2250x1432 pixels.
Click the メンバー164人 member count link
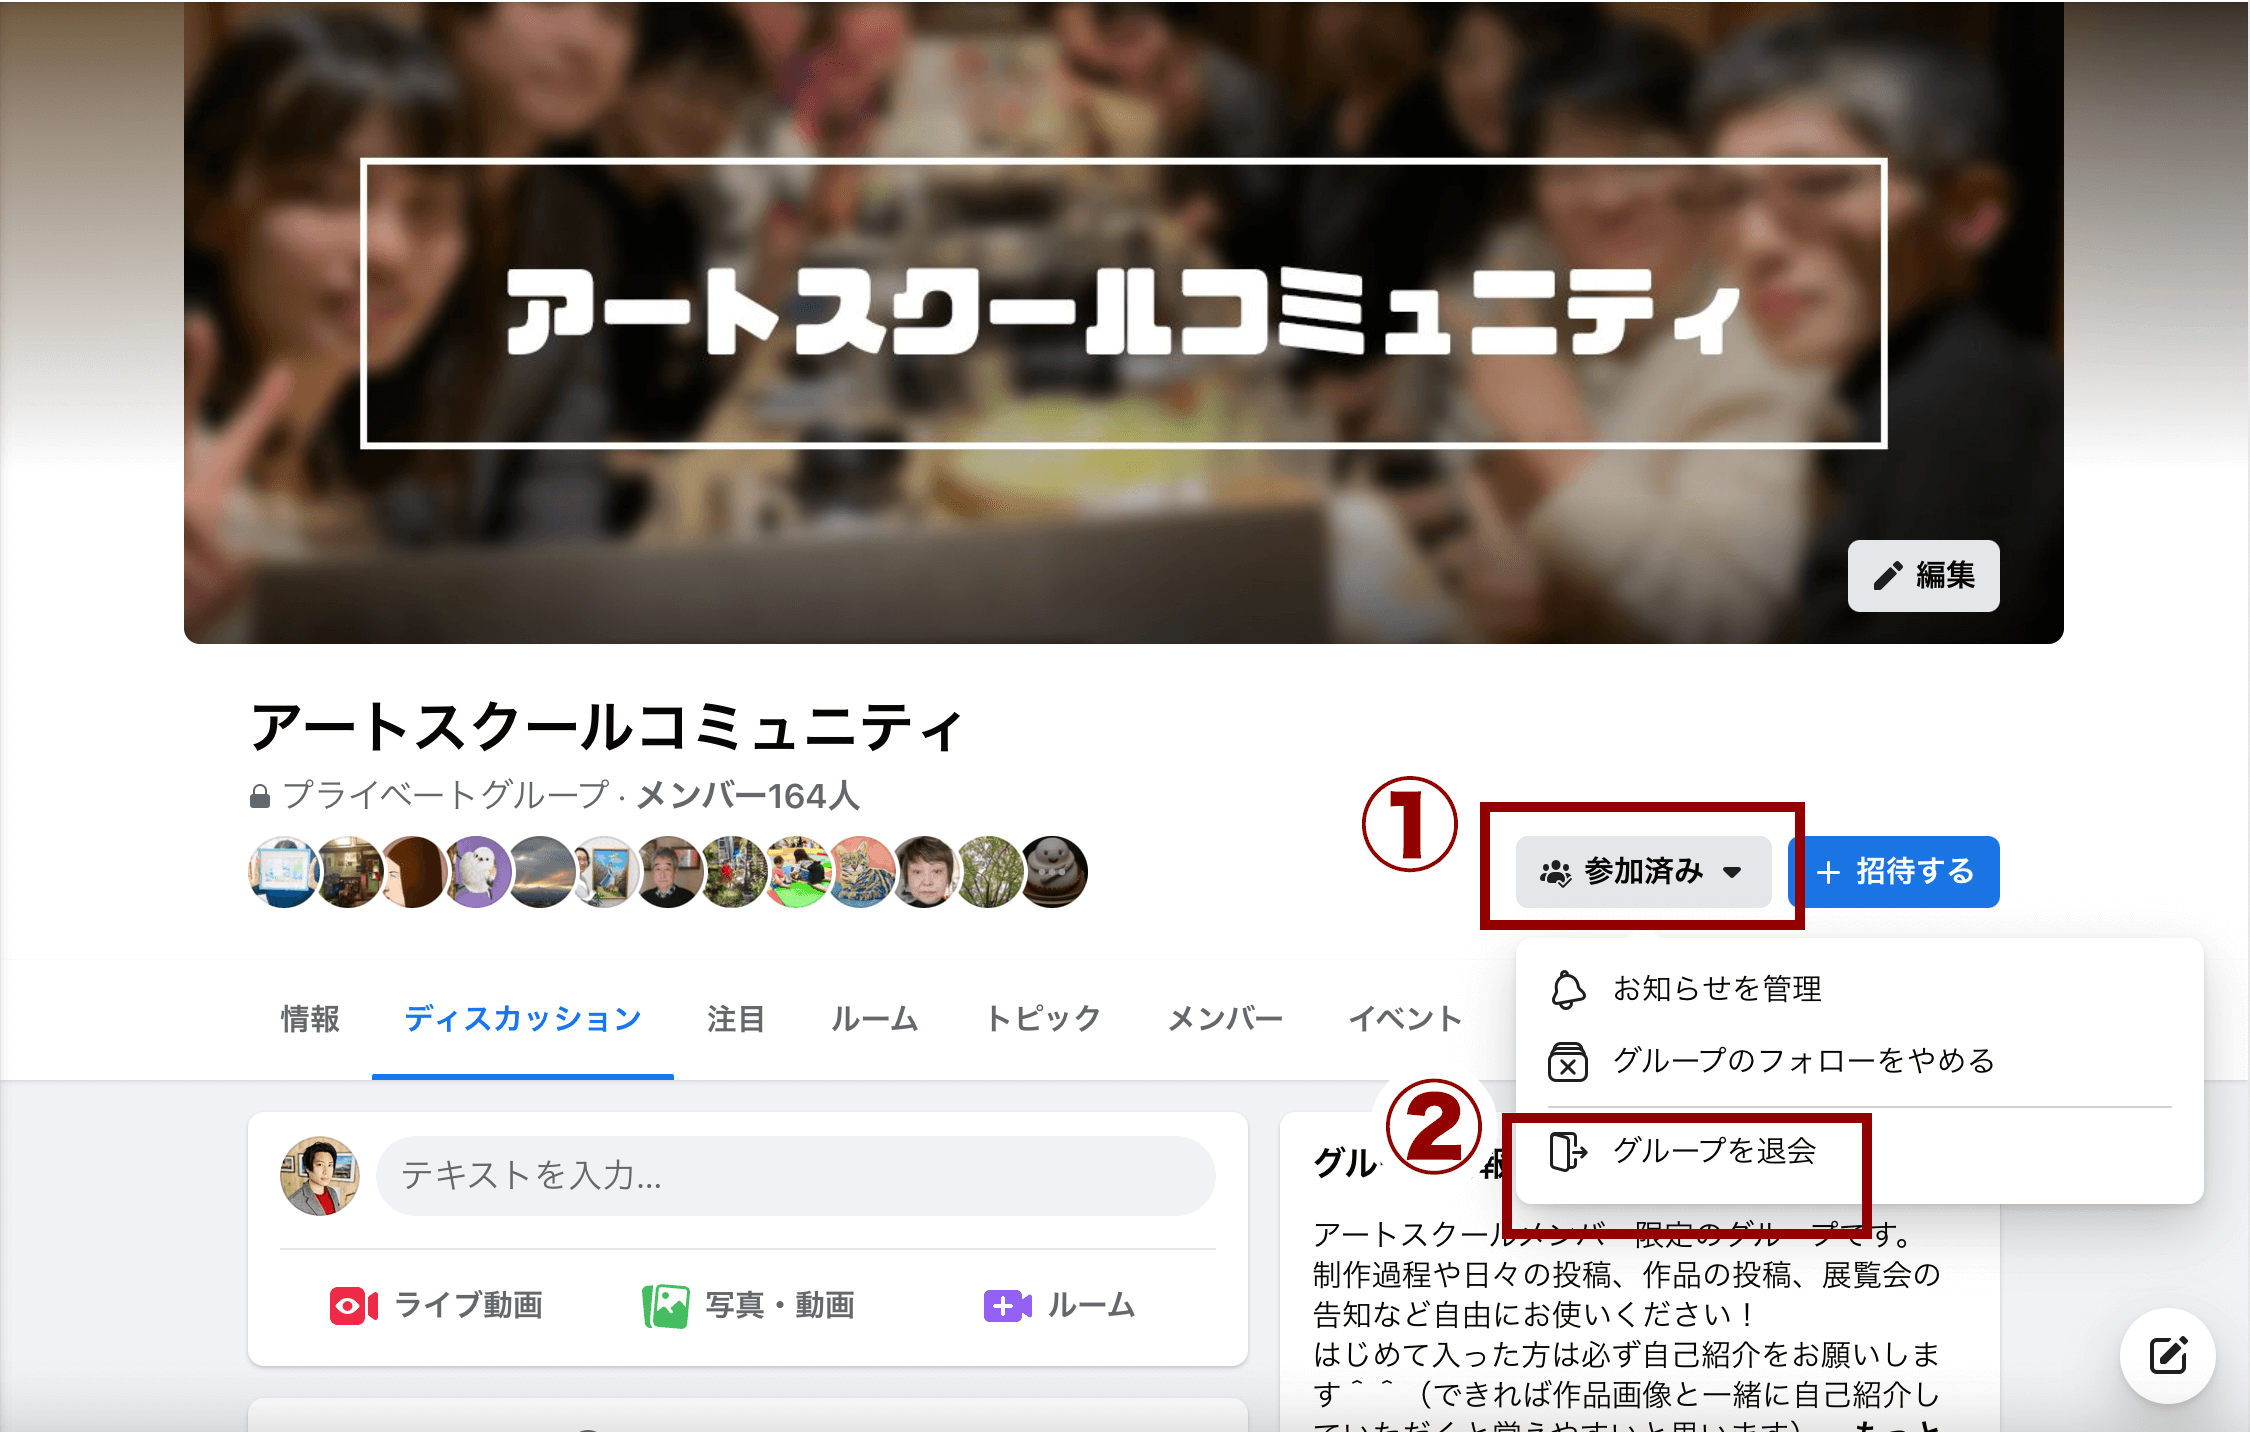click(748, 796)
